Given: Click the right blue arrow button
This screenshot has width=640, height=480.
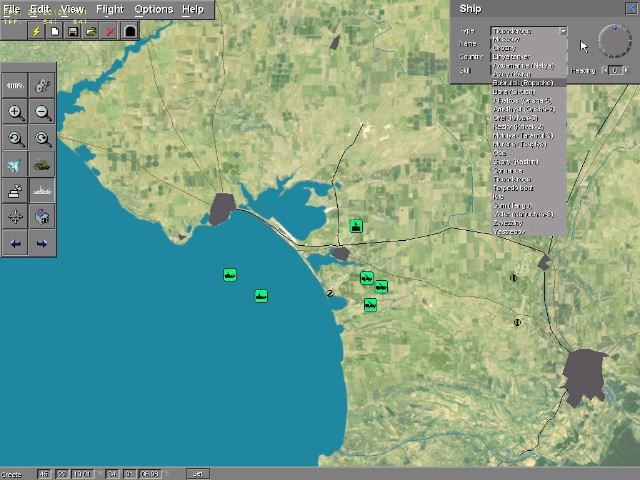Looking at the screenshot, I should click(x=43, y=243).
